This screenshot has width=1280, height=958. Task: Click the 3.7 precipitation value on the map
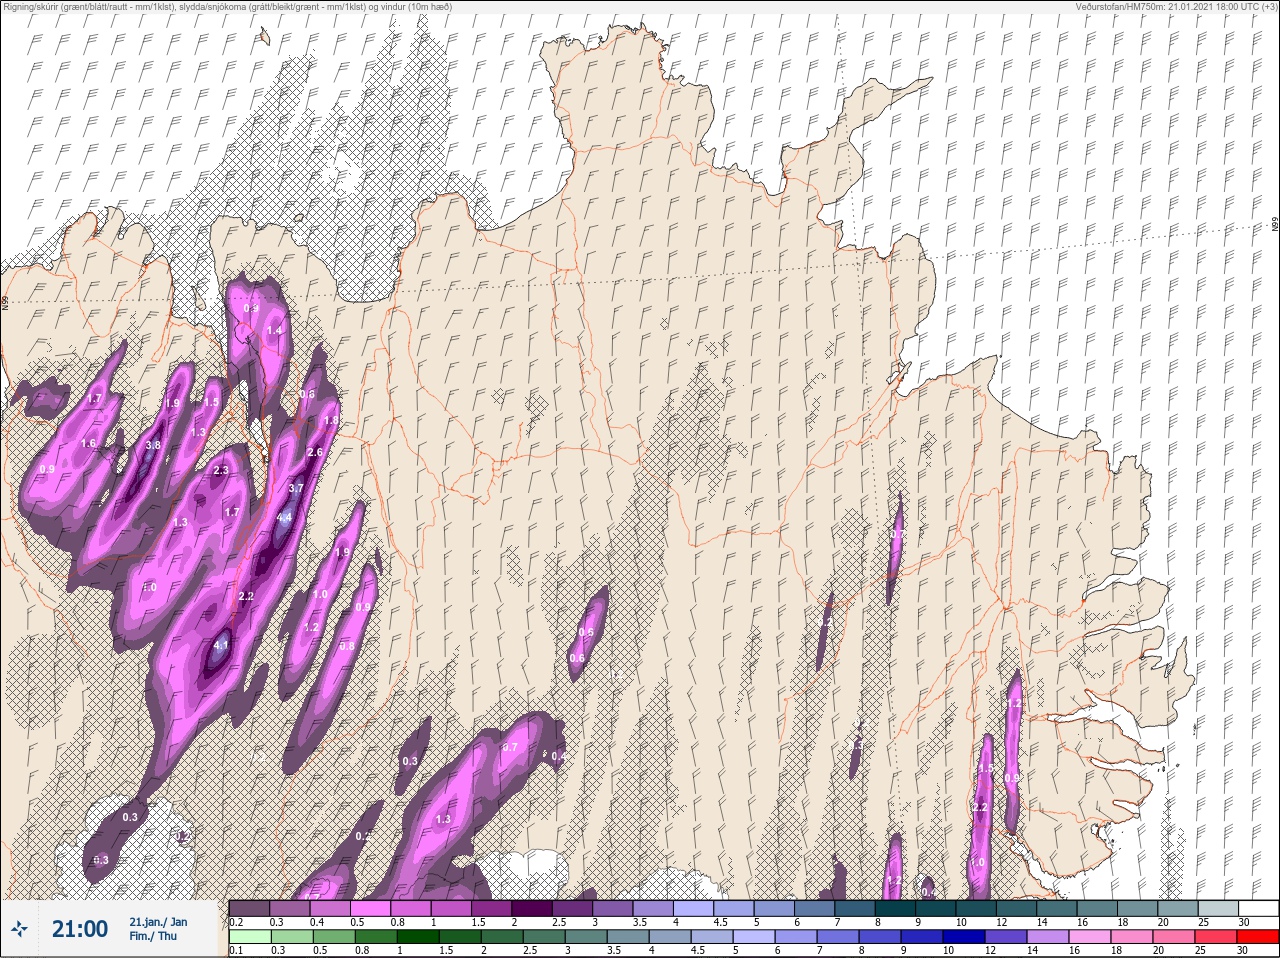(296, 488)
